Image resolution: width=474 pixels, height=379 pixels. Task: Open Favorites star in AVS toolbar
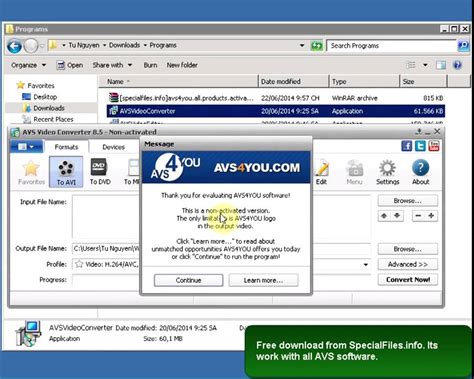click(x=31, y=172)
